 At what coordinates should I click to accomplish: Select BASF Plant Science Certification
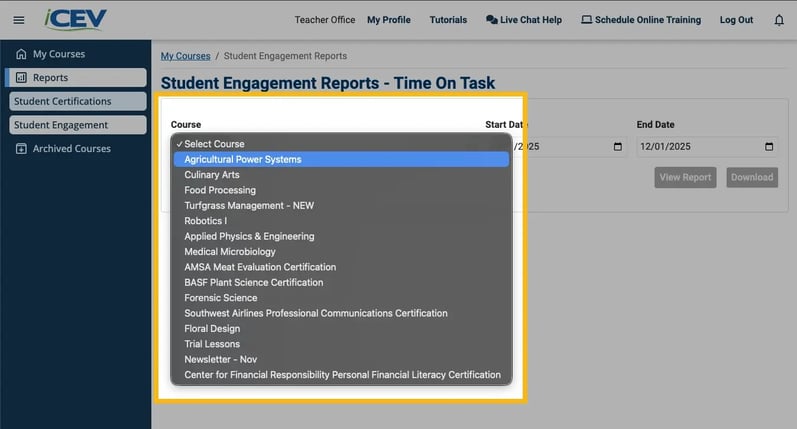coord(341,282)
